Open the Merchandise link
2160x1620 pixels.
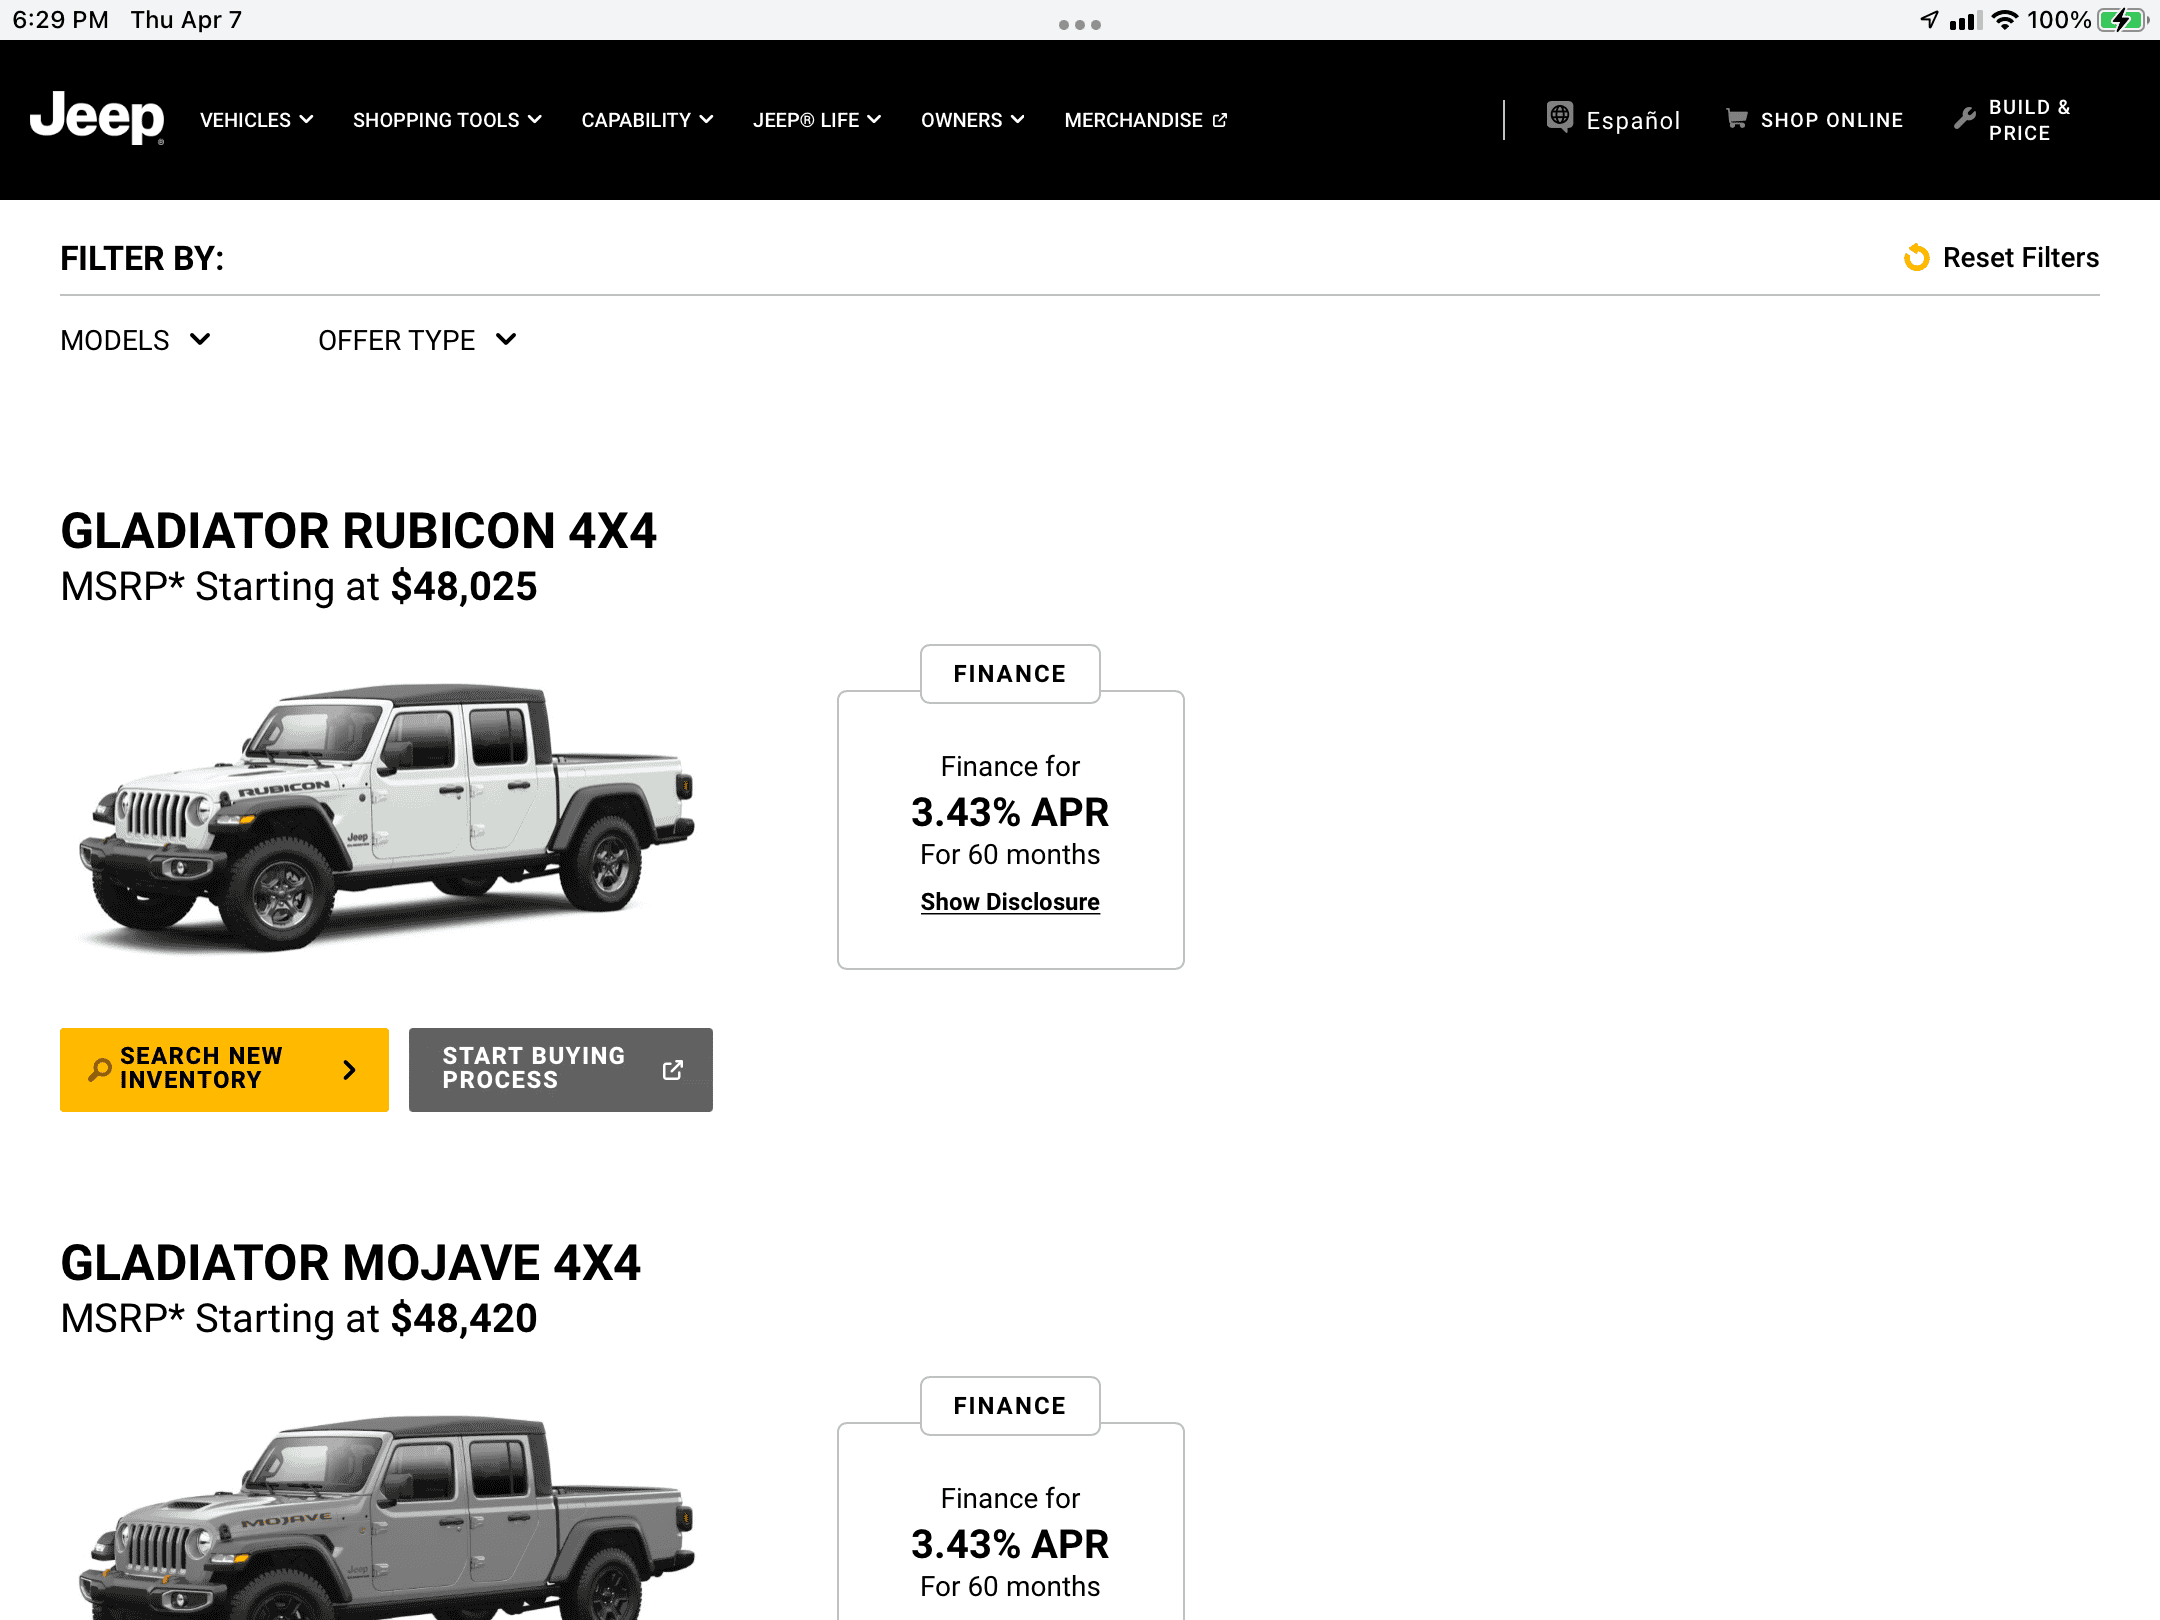click(1146, 120)
